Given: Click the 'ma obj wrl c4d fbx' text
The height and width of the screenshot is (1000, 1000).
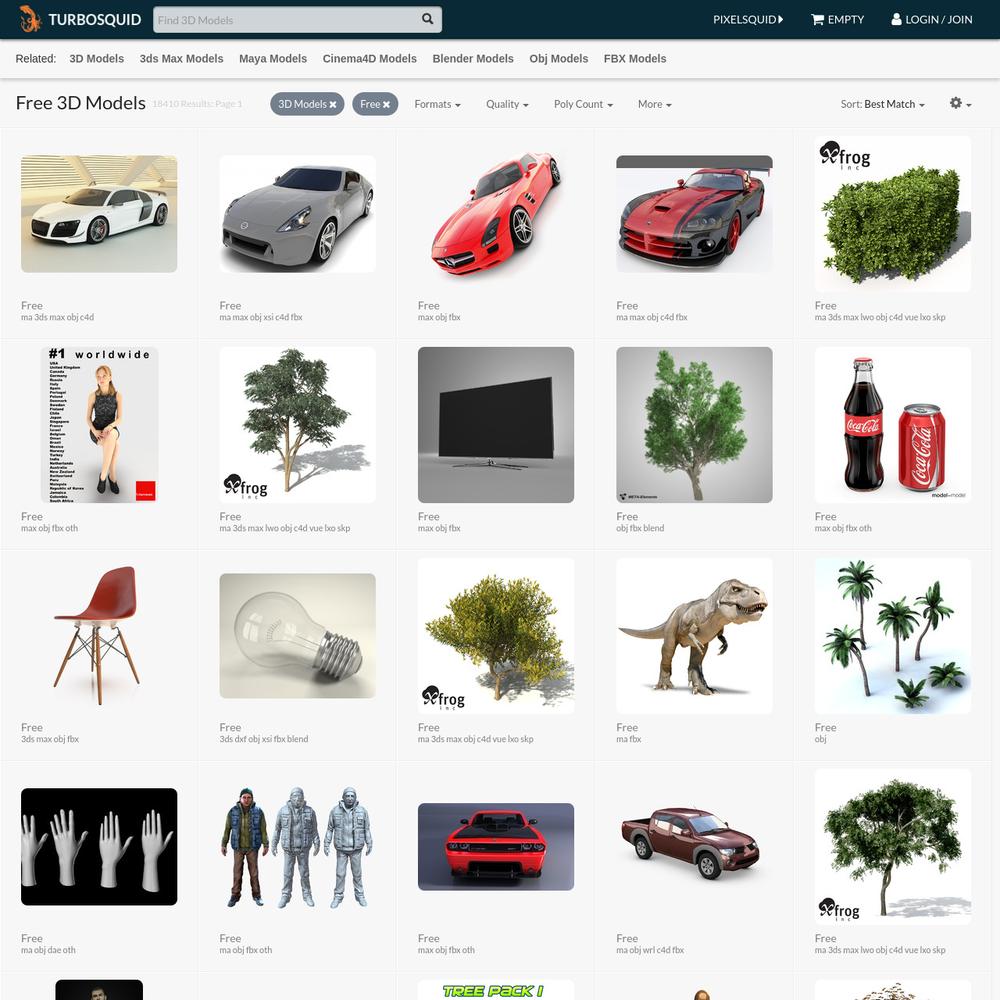Looking at the screenshot, I should [x=650, y=950].
